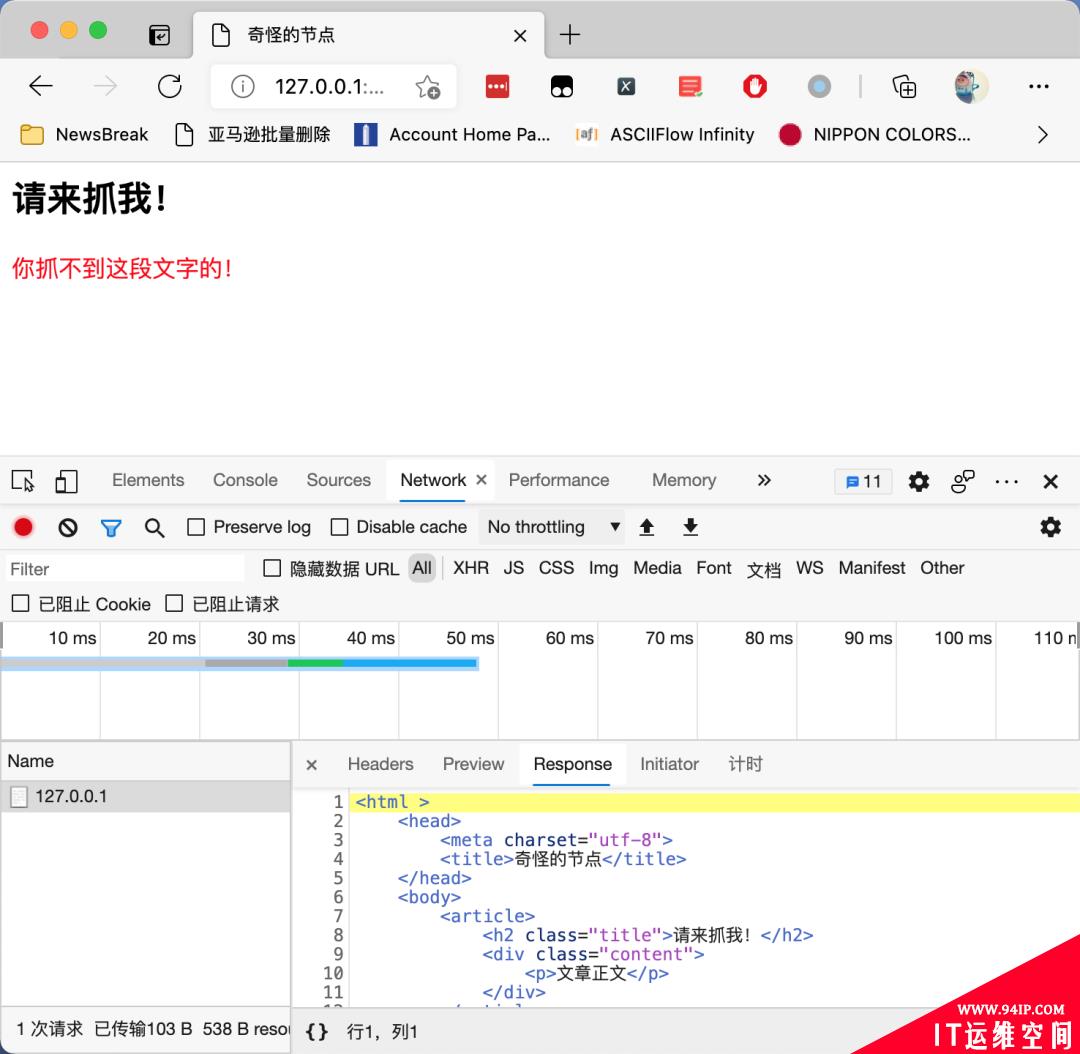Open the browser settings and more menu

tap(1038, 86)
